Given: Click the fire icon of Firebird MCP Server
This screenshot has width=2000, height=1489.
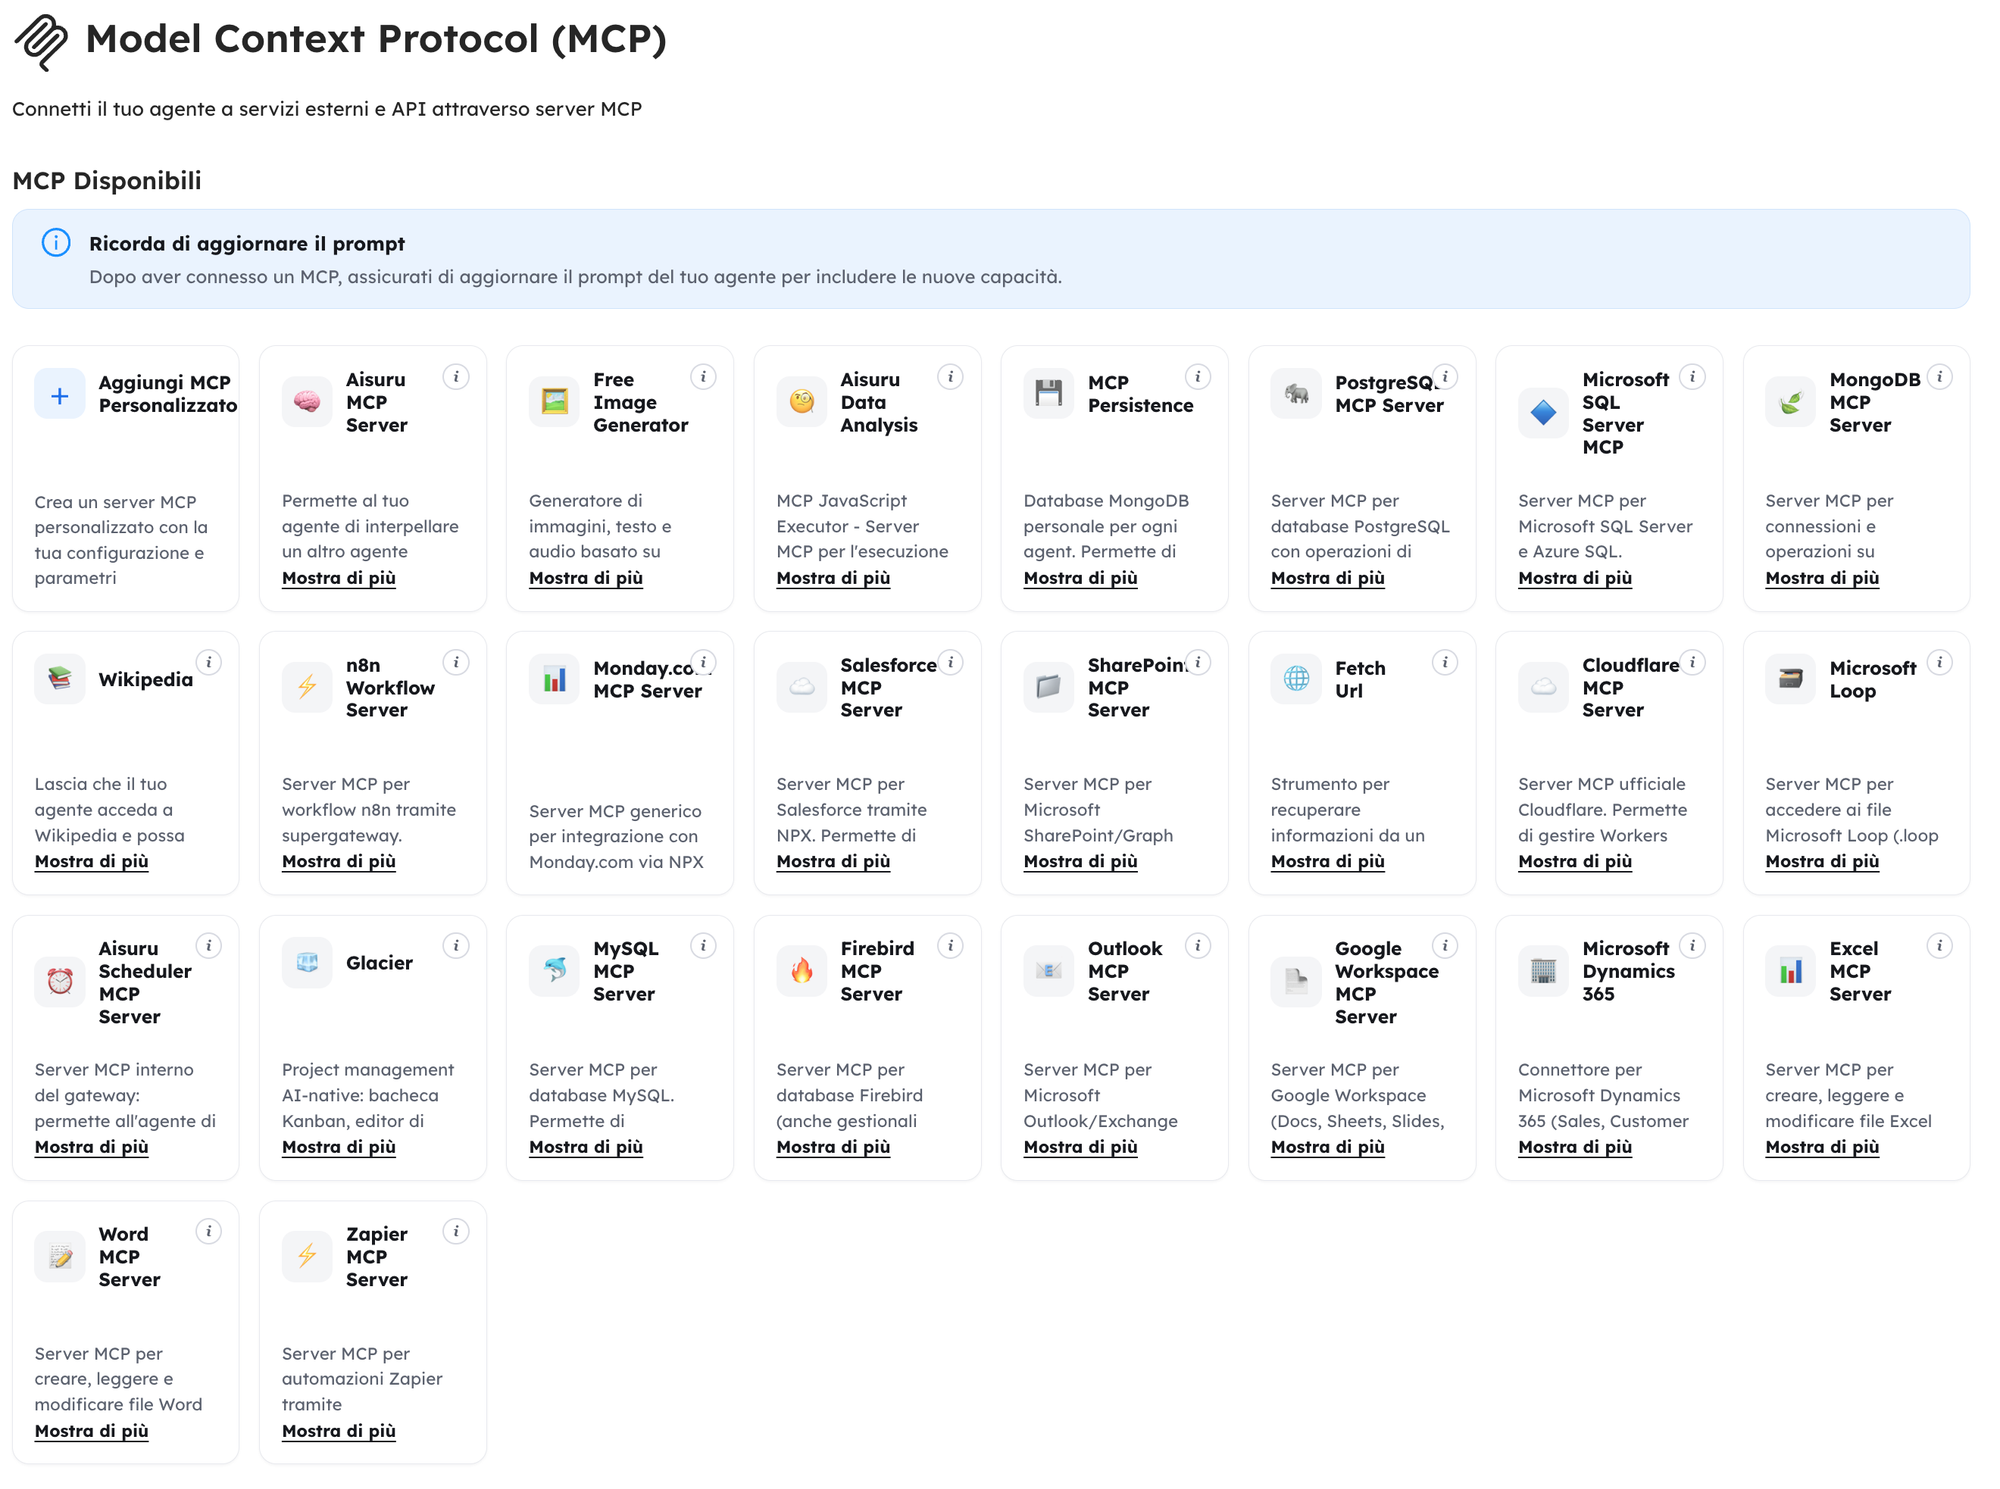Looking at the screenshot, I should tap(802, 971).
